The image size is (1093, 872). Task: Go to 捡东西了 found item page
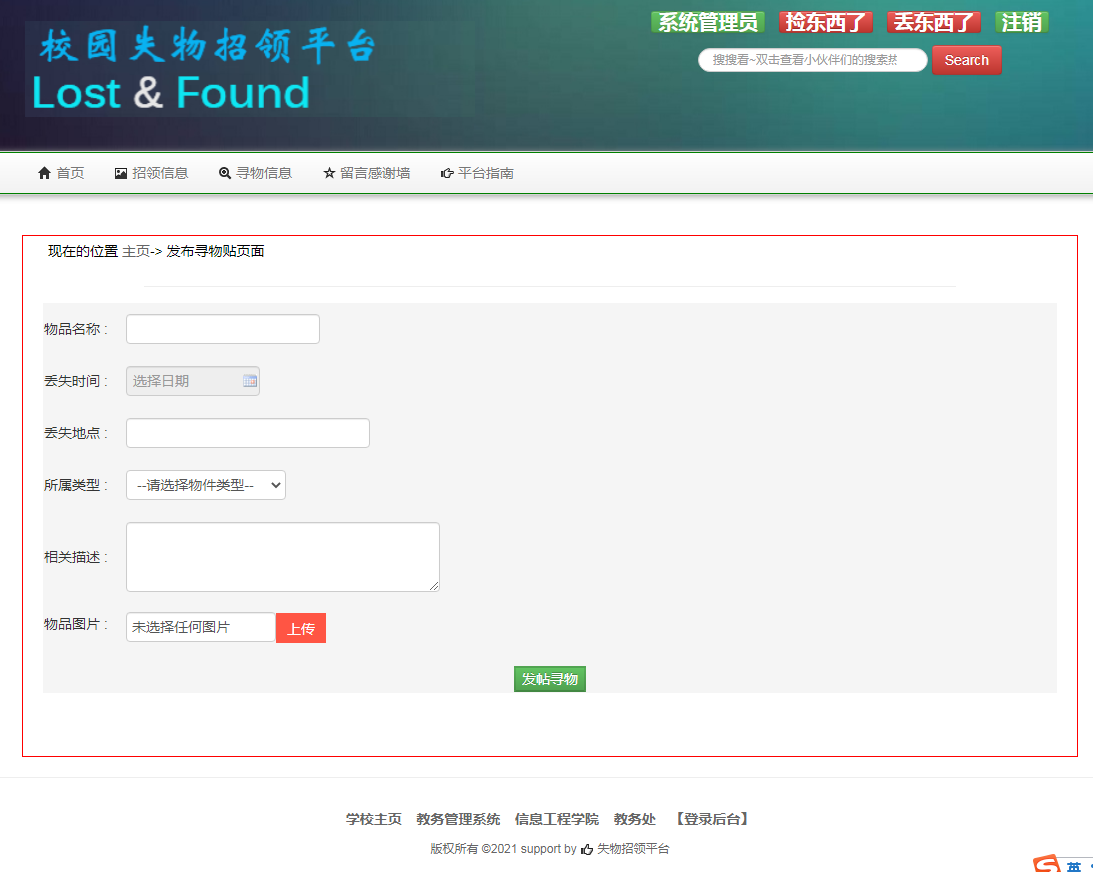pyautogui.click(x=826, y=22)
